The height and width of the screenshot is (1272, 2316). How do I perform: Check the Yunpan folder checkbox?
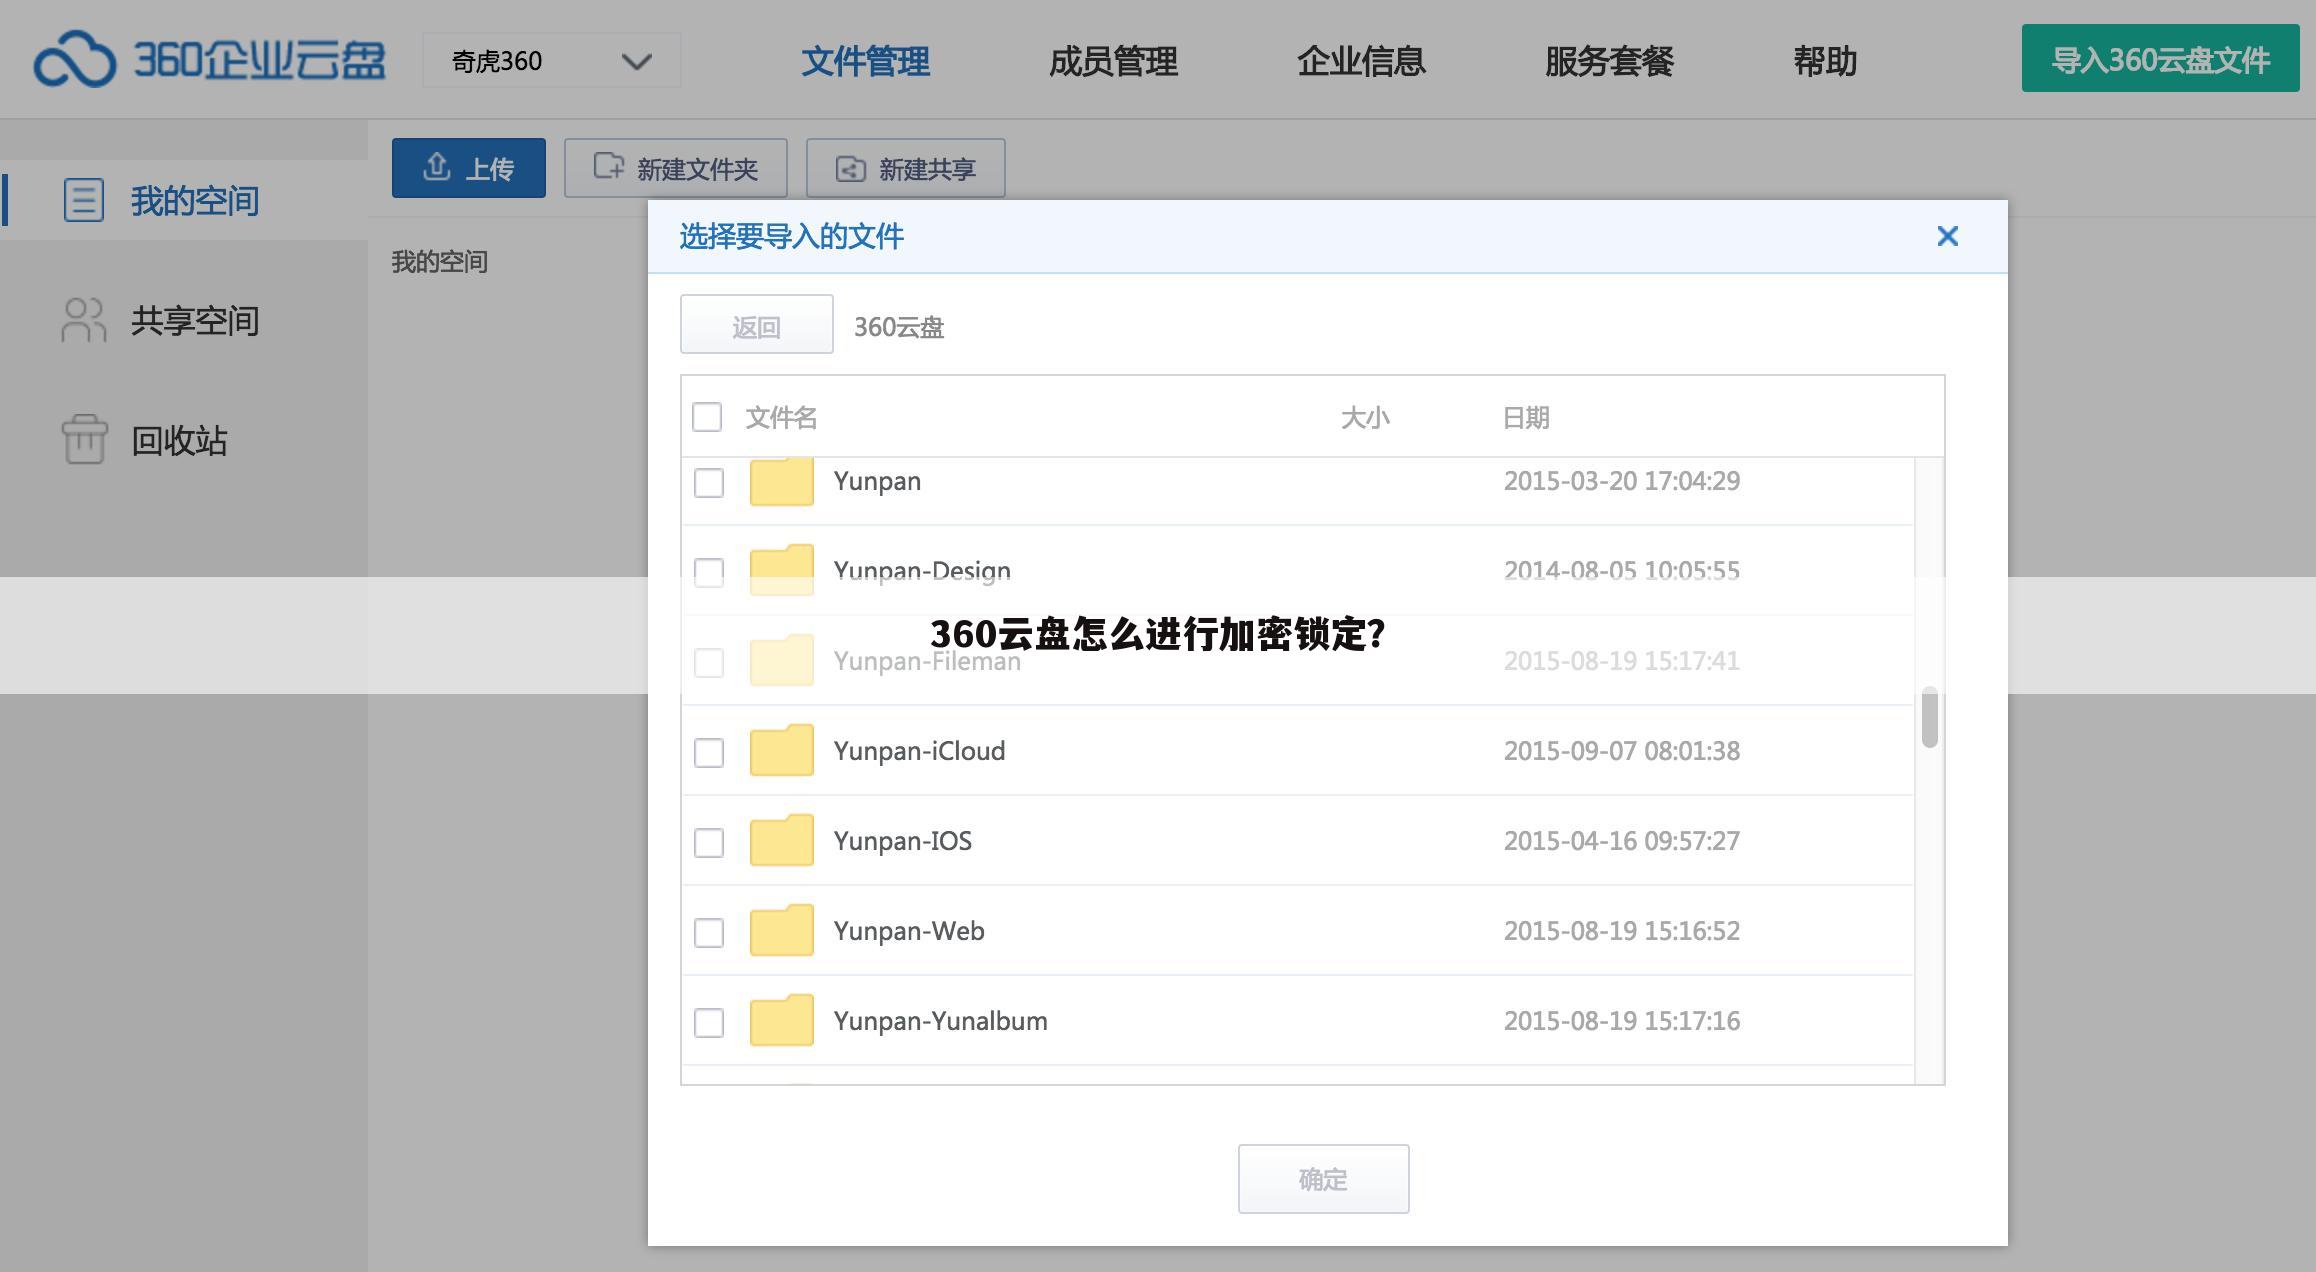point(709,483)
